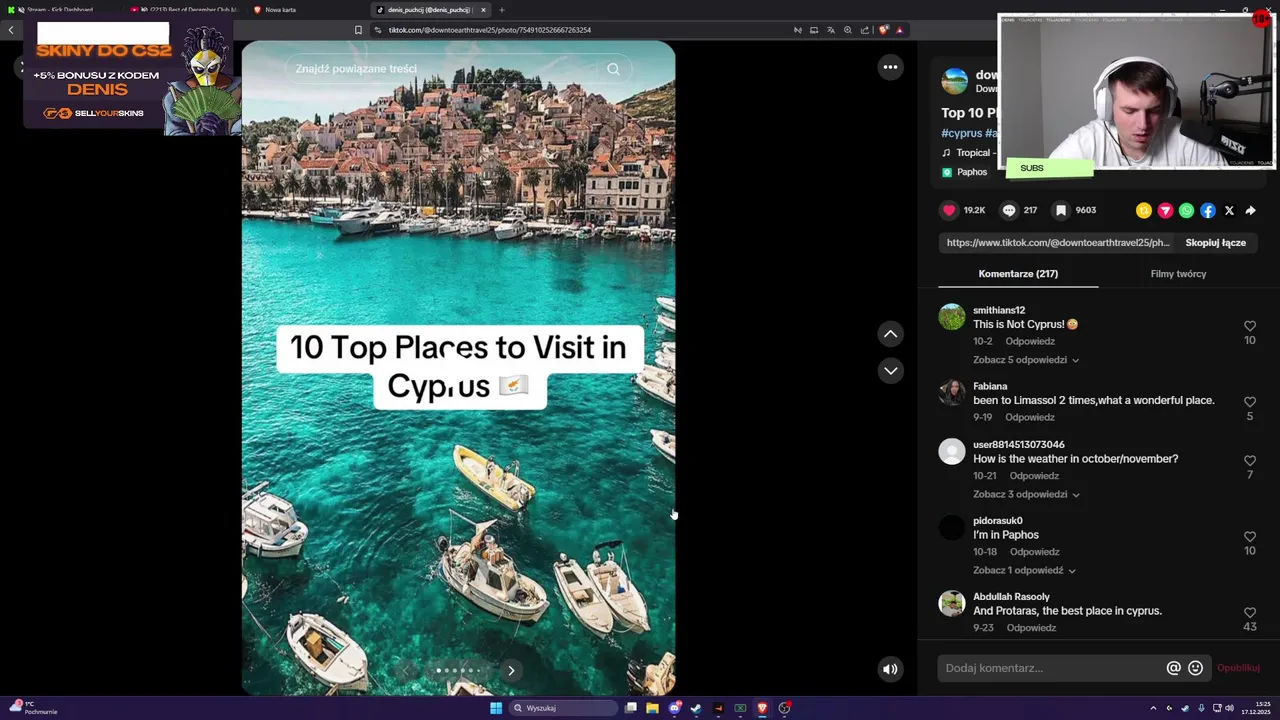Open Fabiana's profile avatar
Screen dimensions: 1280x720
click(x=952, y=393)
